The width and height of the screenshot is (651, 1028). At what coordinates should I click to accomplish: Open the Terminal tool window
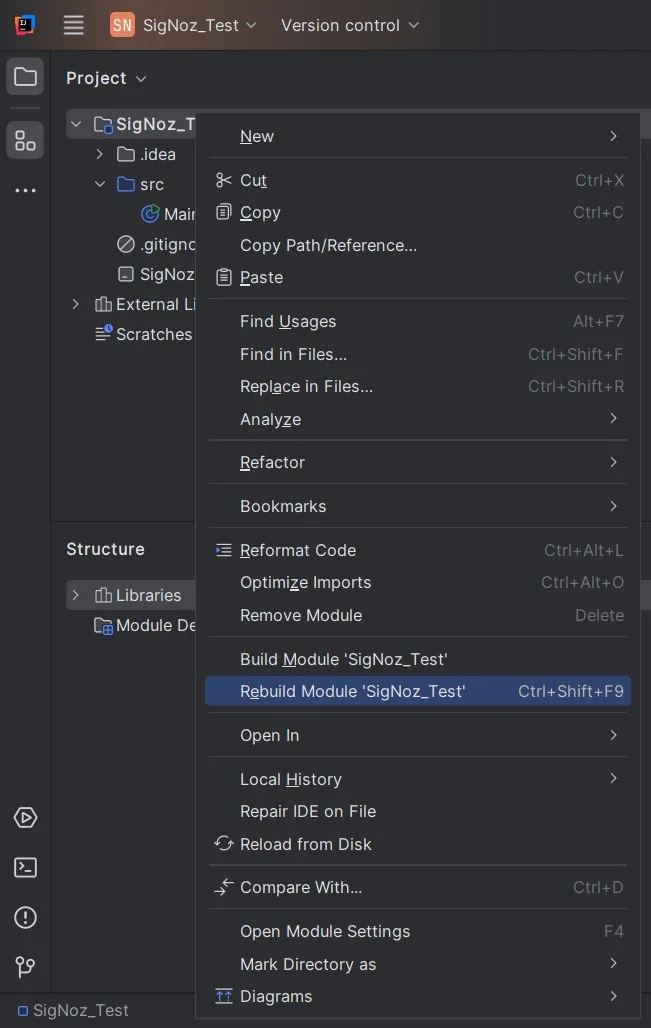click(25, 867)
